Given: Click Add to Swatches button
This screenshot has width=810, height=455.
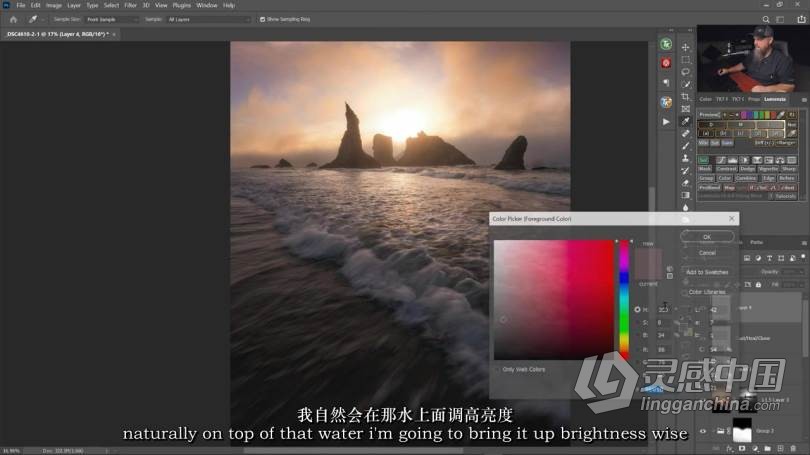Looking at the screenshot, I should (707, 272).
